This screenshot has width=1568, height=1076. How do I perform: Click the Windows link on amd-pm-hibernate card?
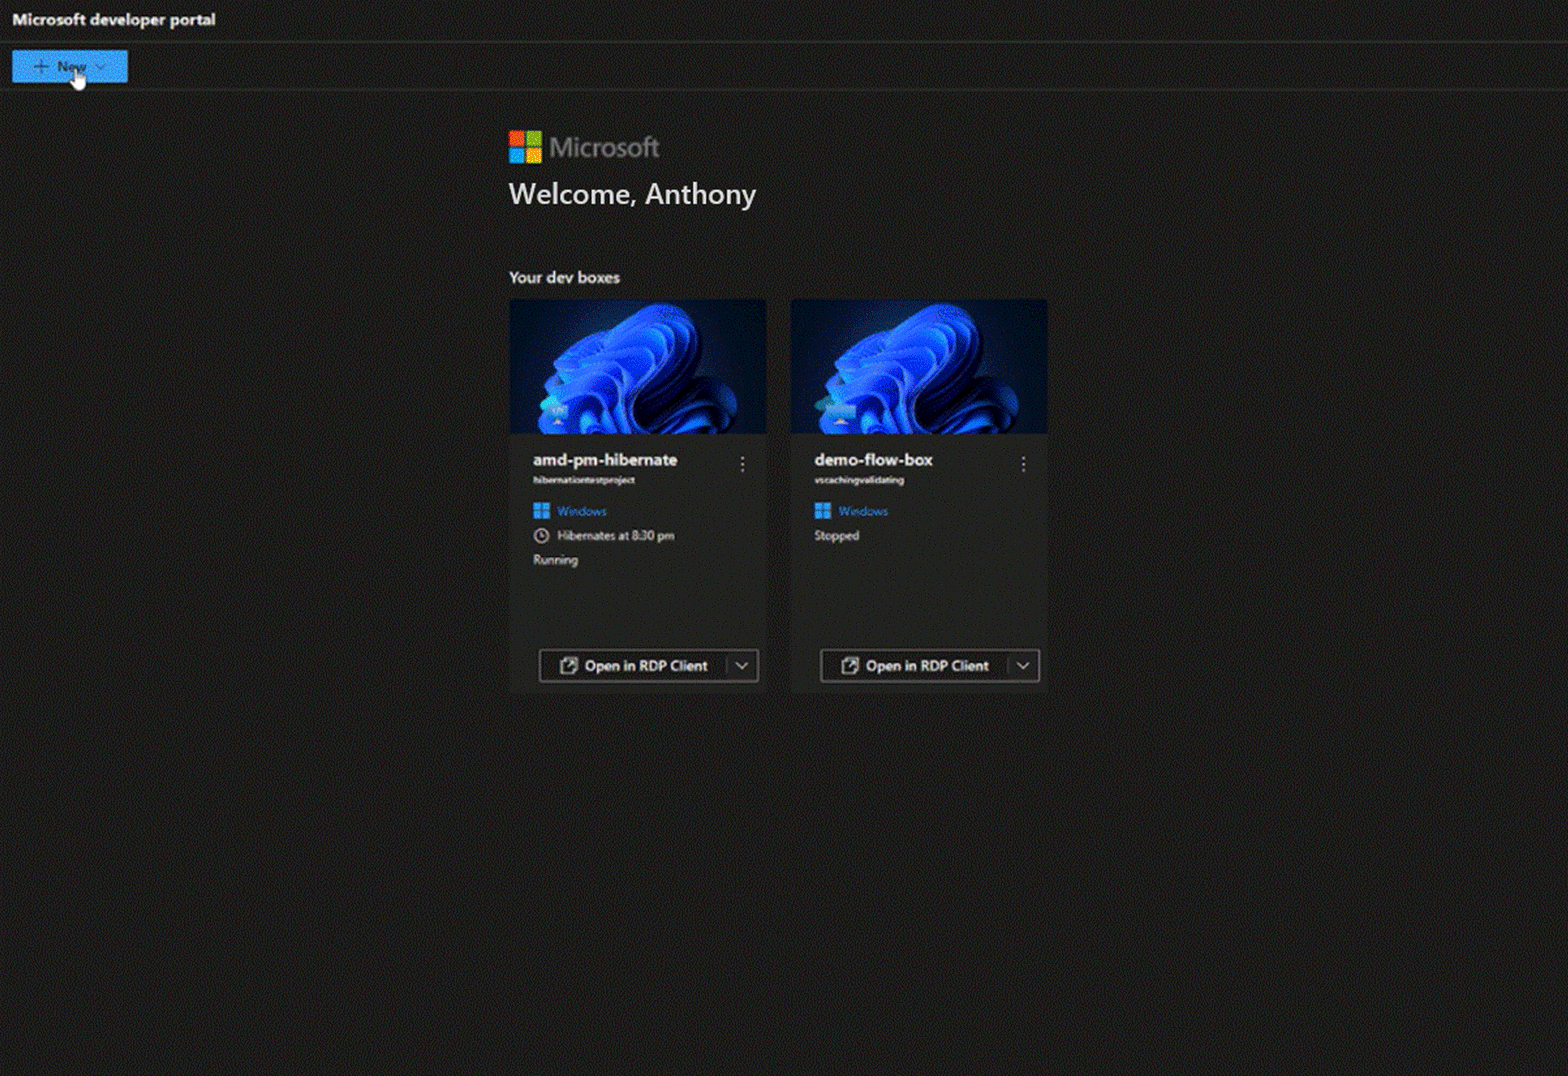(x=582, y=511)
